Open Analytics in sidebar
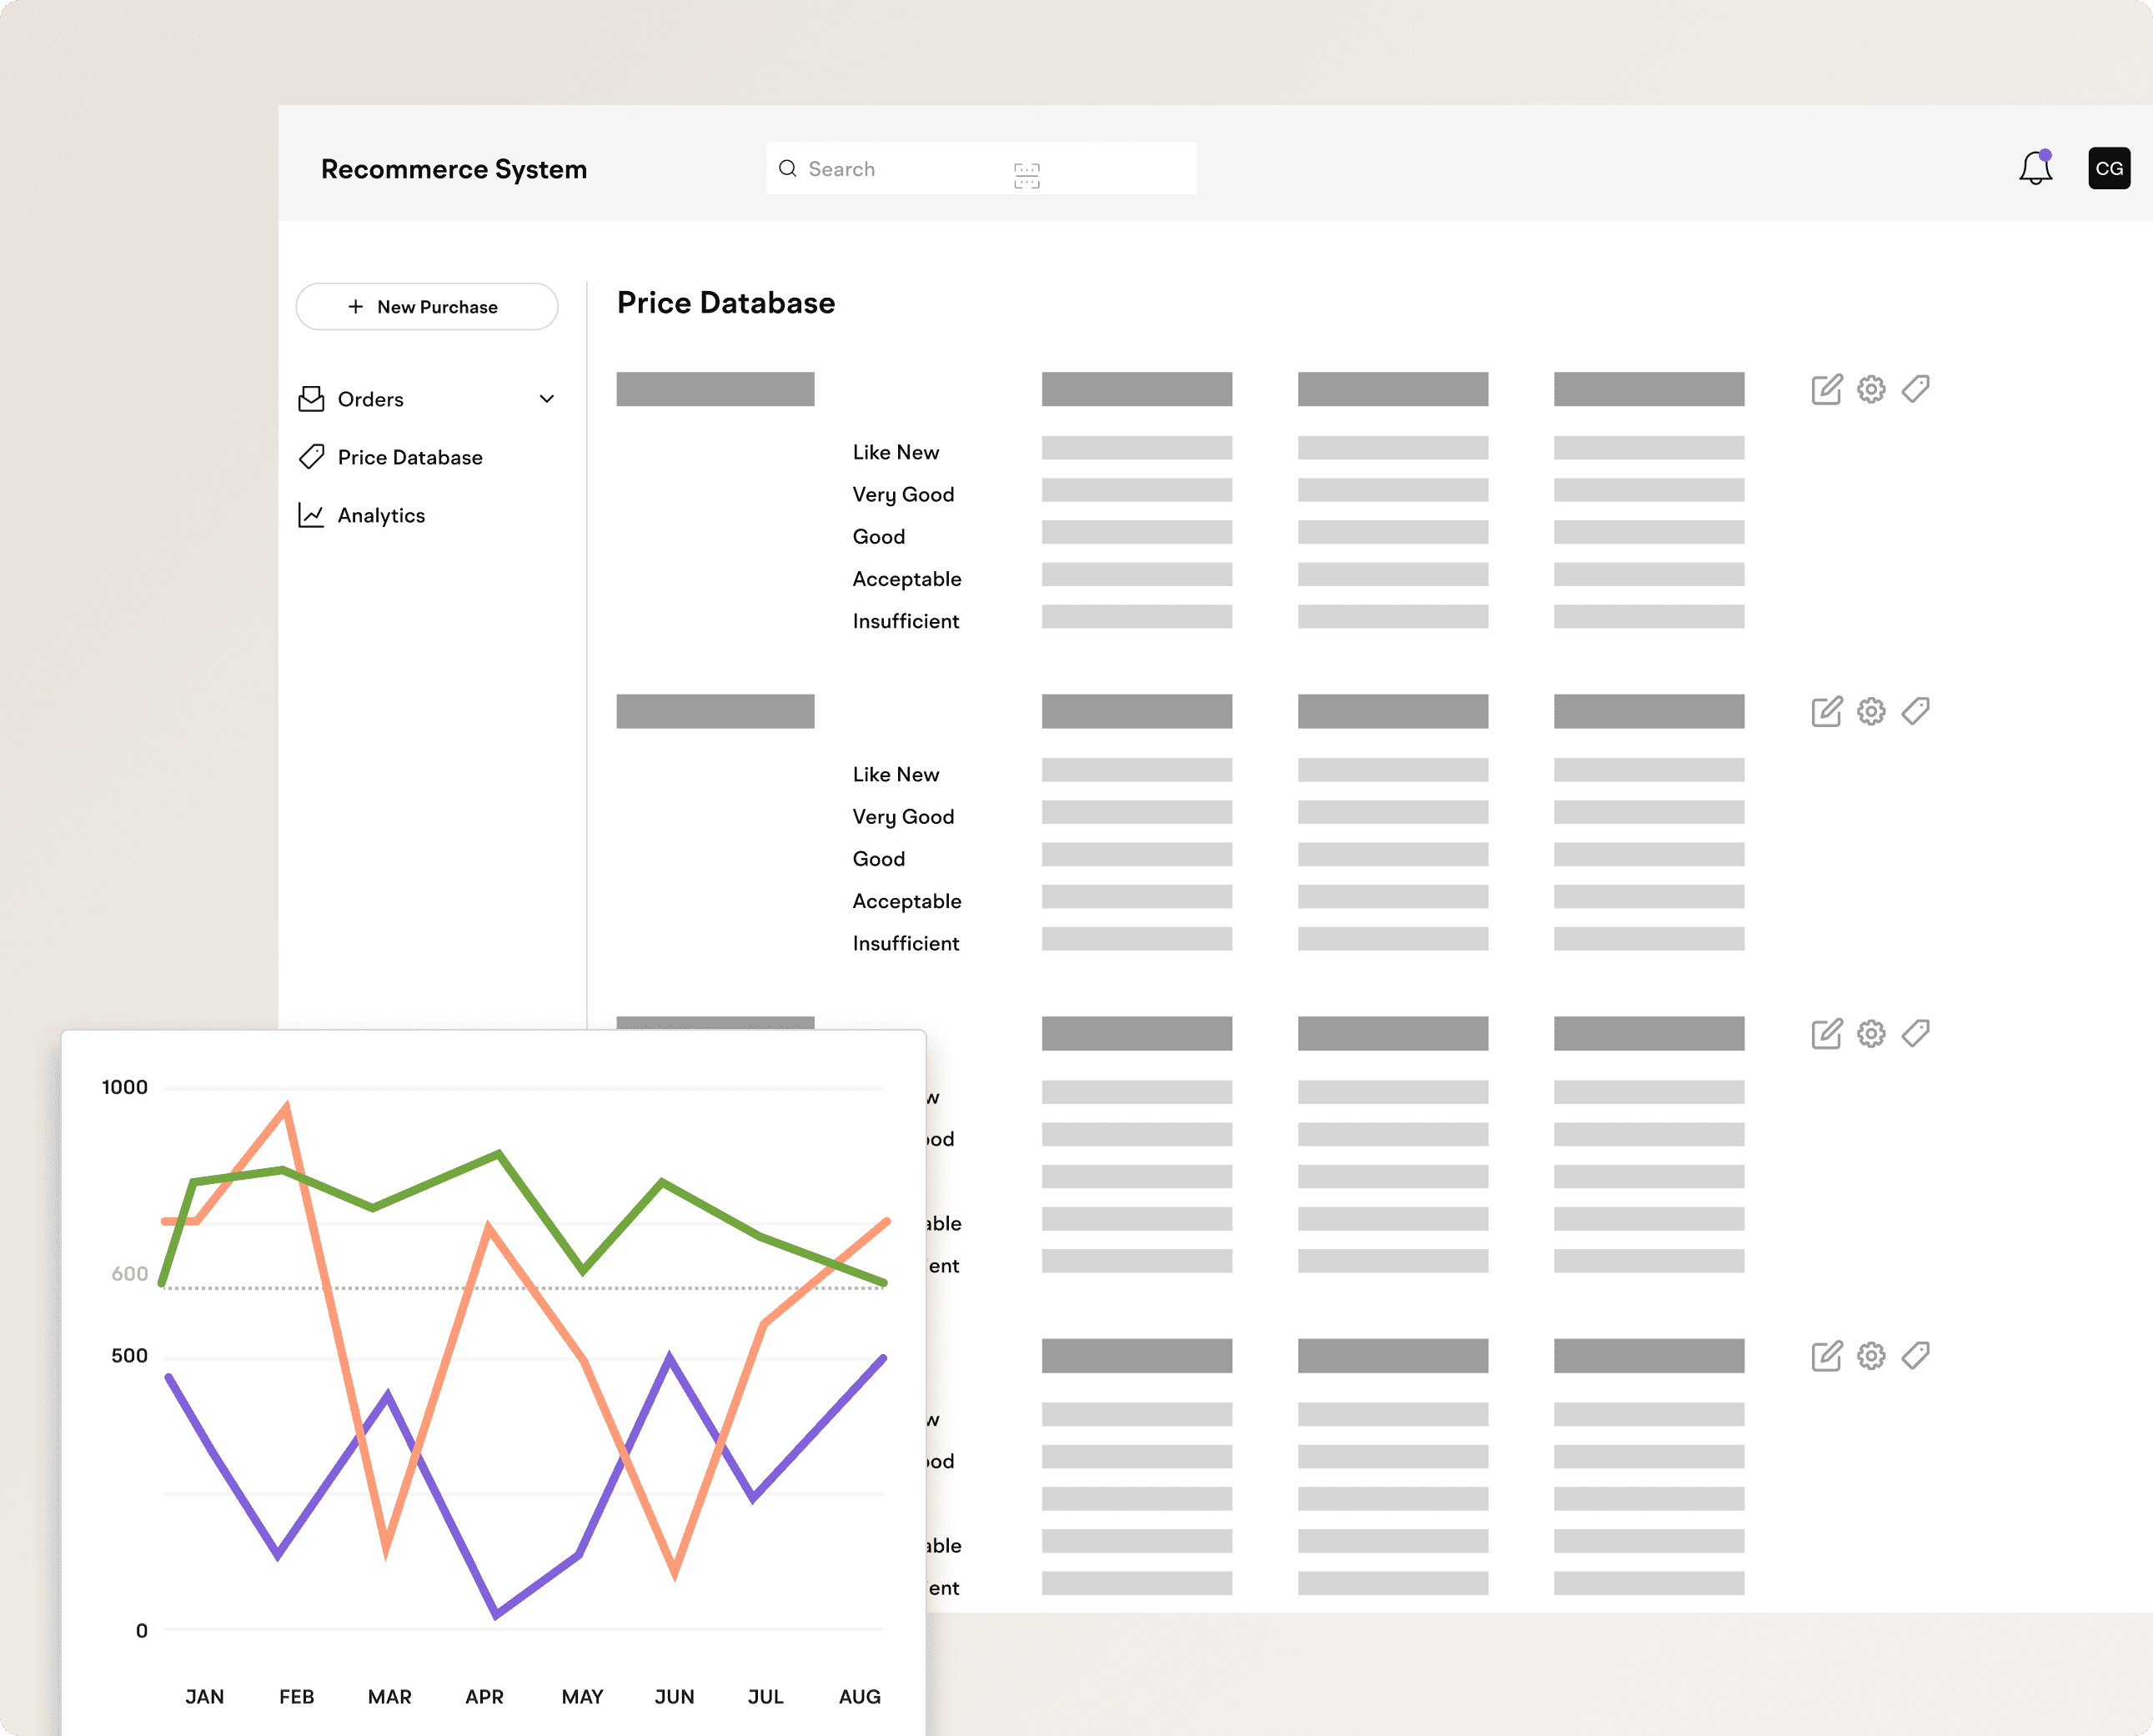2153x1736 pixels. [381, 515]
